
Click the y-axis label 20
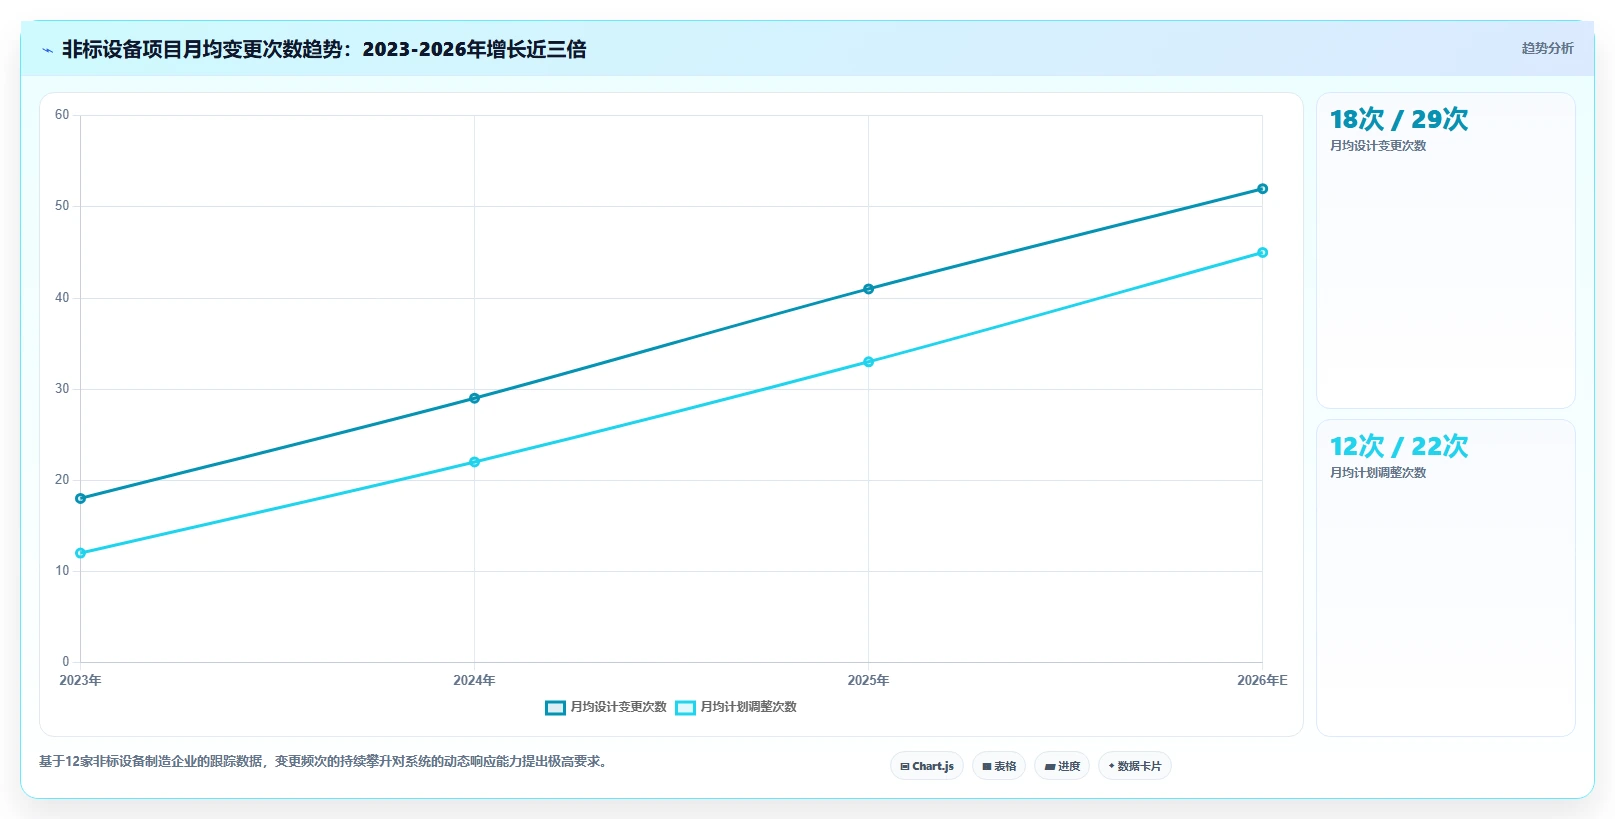pyautogui.click(x=62, y=480)
